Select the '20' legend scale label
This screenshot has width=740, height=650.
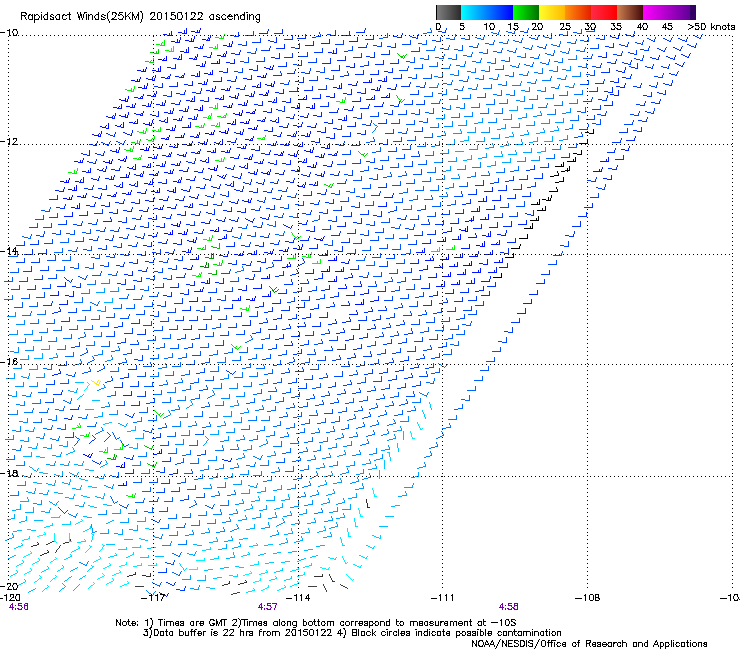(537, 27)
